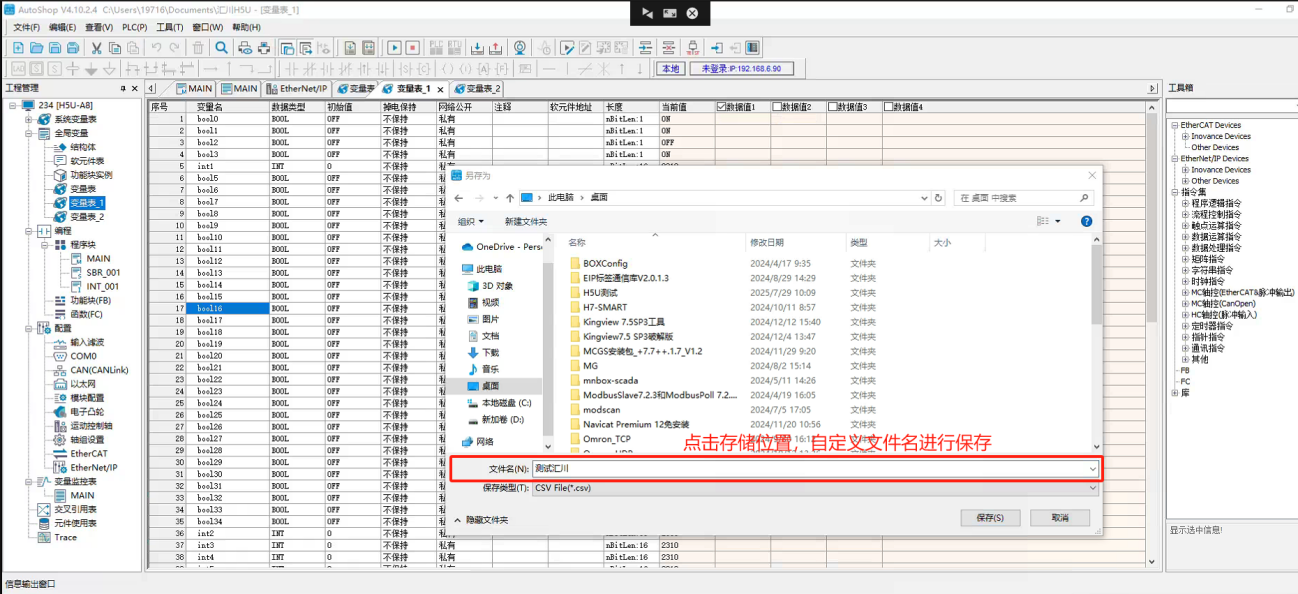Click the magnifier Find icon in toolbar

coord(221,48)
